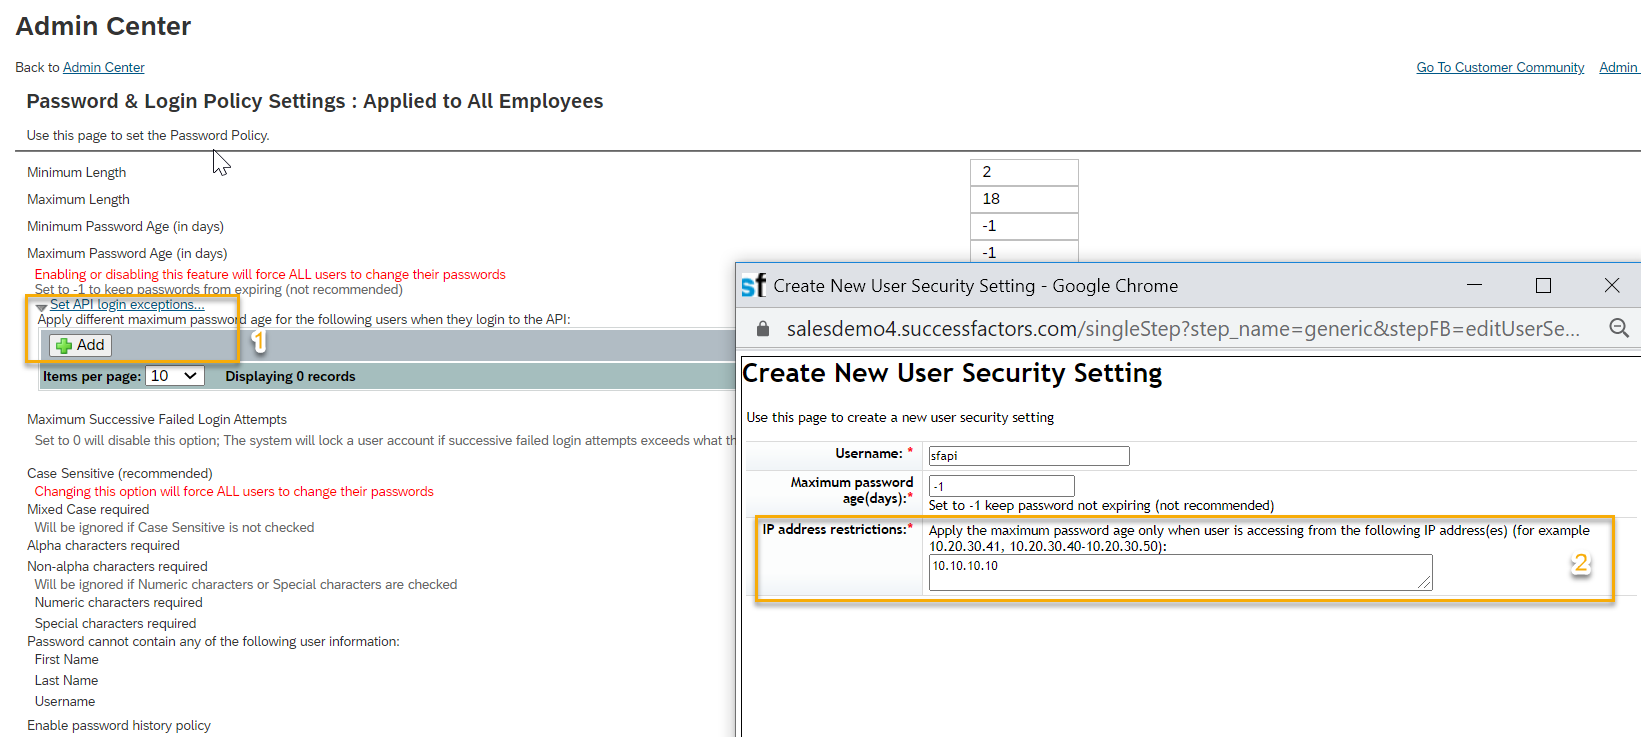The image size is (1641, 737).
Task: Click IP address restrictions text area
Action: point(1180,572)
